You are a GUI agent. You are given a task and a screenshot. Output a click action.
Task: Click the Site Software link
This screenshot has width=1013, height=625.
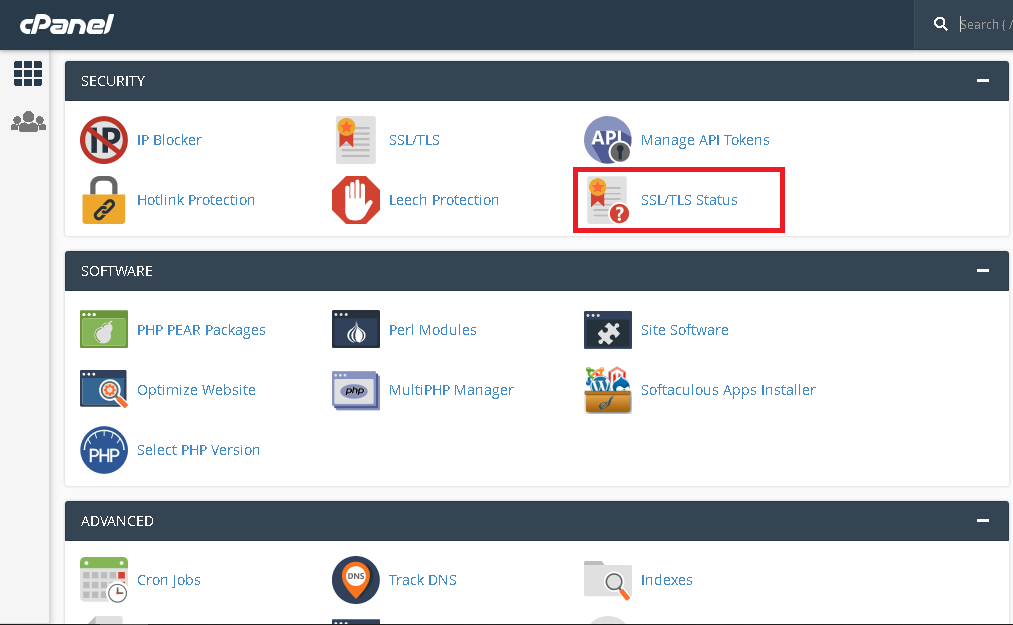pos(684,330)
